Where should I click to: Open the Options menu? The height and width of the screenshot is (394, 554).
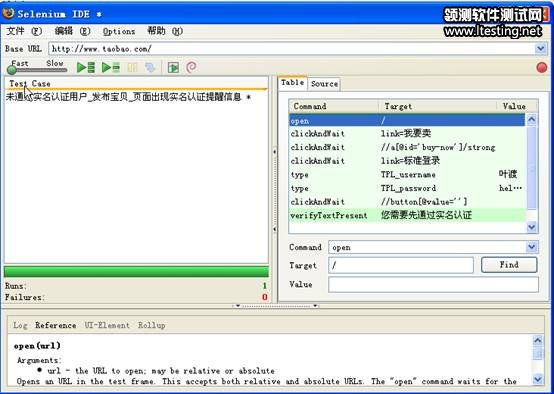coord(119,31)
